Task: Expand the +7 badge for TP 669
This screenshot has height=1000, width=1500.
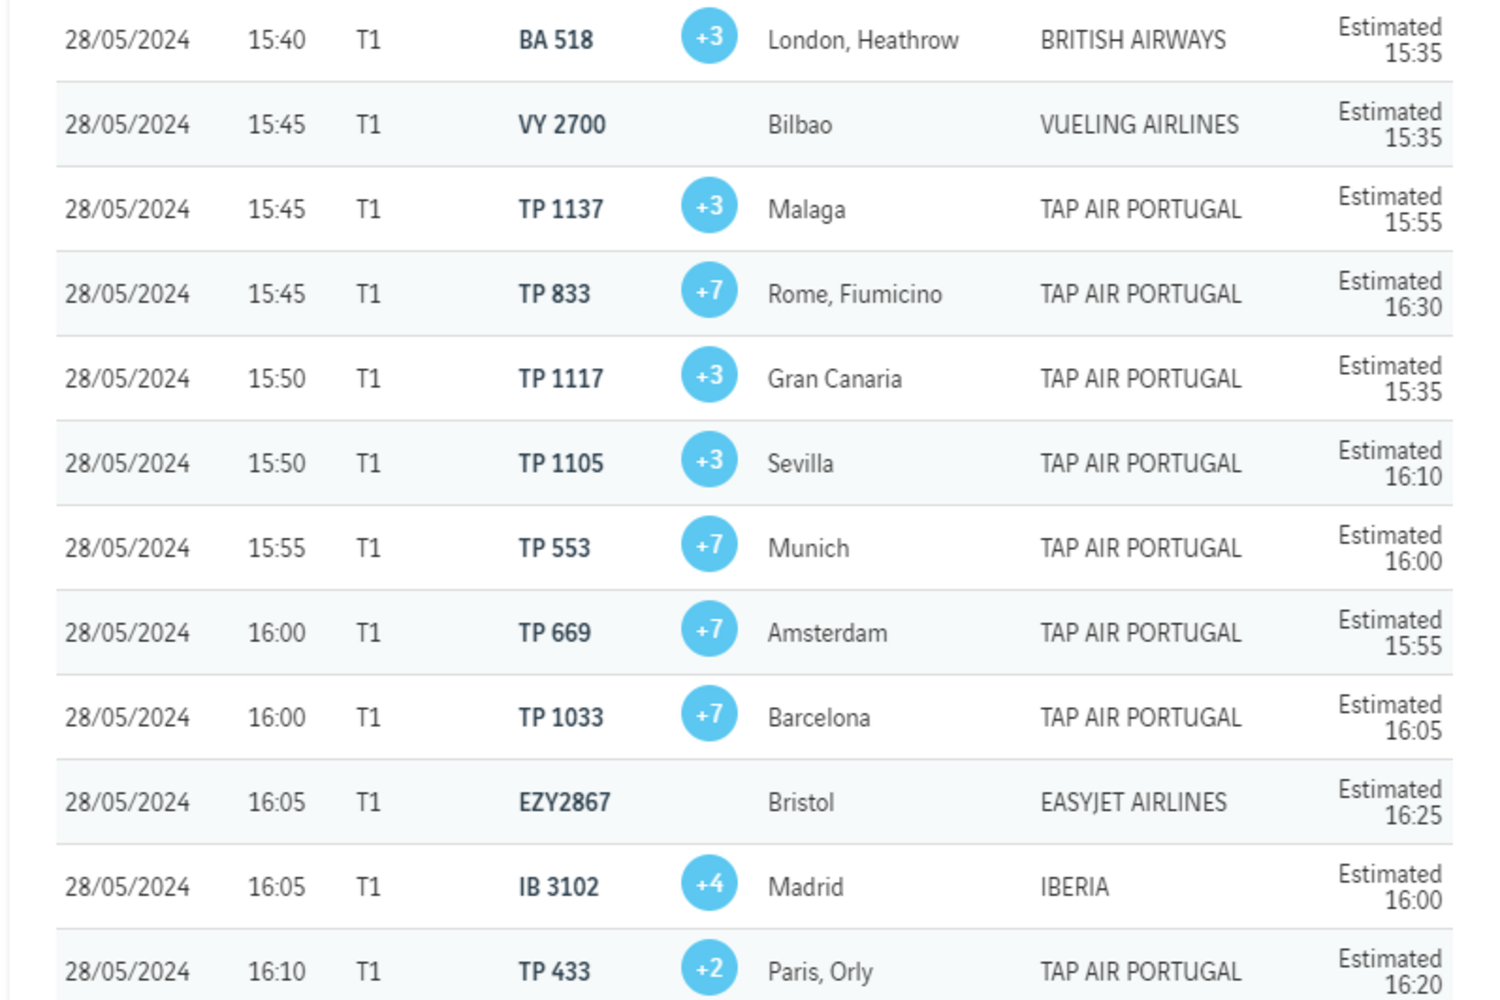Action: (709, 629)
